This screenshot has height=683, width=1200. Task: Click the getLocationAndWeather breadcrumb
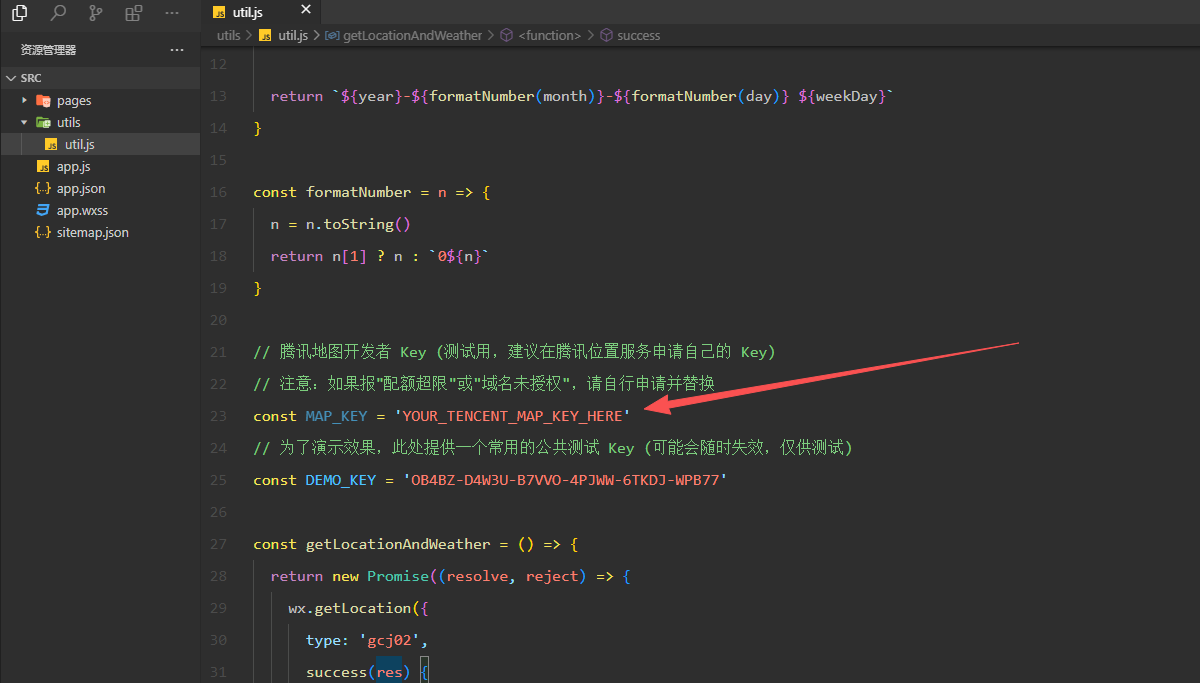pyautogui.click(x=411, y=35)
